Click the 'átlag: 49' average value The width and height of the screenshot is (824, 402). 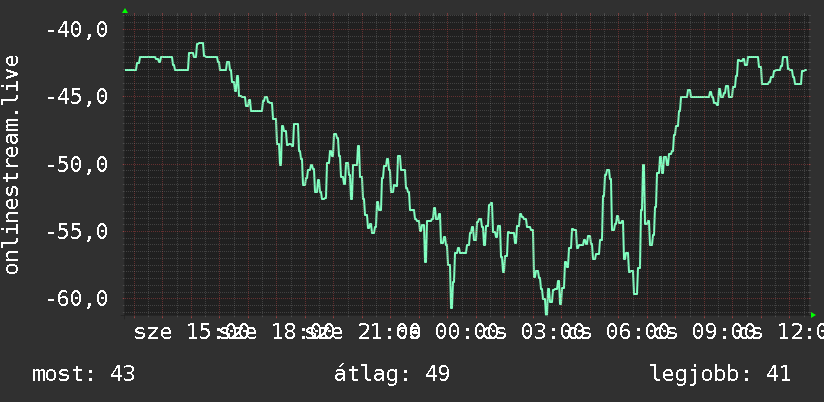pos(392,374)
